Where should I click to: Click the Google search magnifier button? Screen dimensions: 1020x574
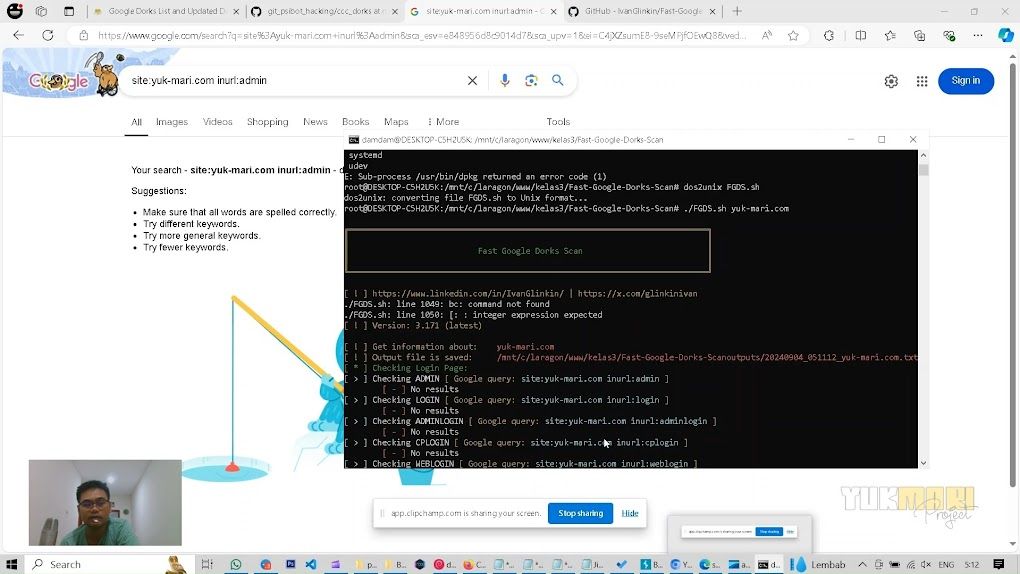pos(557,80)
